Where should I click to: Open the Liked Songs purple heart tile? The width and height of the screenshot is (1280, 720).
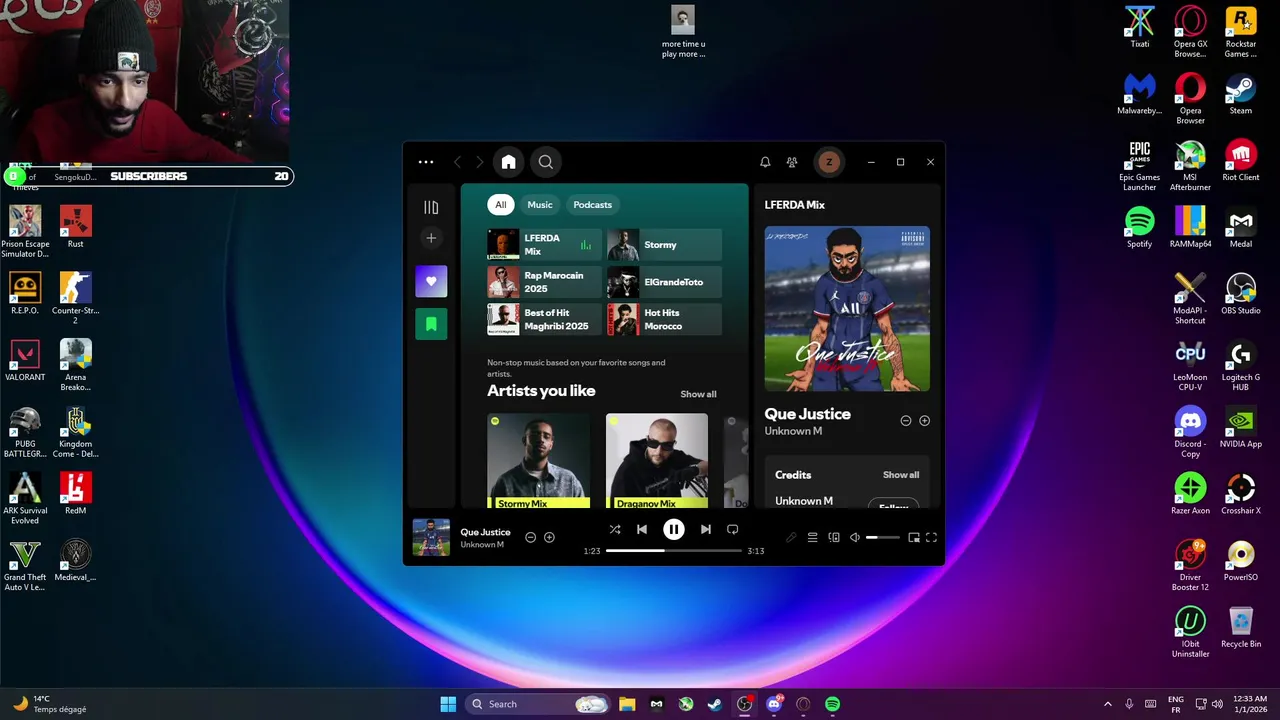point(431,282)
